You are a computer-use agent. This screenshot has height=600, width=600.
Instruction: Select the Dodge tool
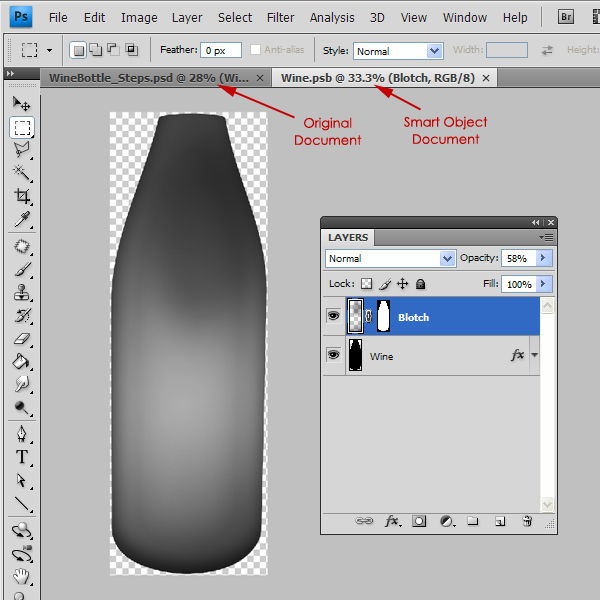click(x=21, y=408)
